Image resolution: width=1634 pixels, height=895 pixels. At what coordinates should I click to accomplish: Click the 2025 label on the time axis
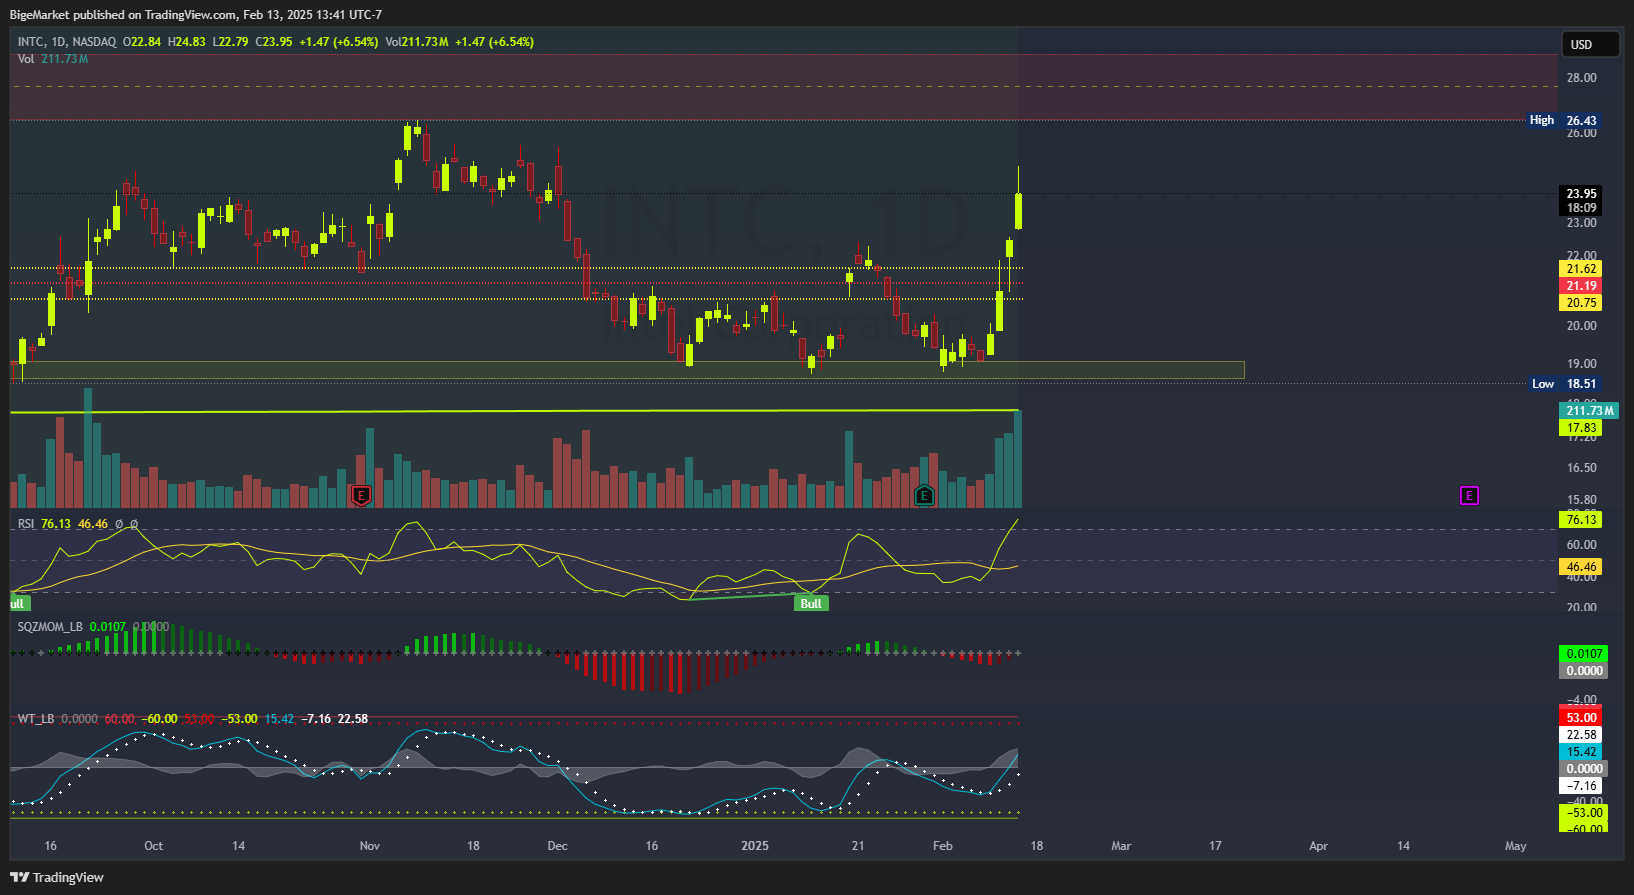pyautogui.click(x=755, y=846)
